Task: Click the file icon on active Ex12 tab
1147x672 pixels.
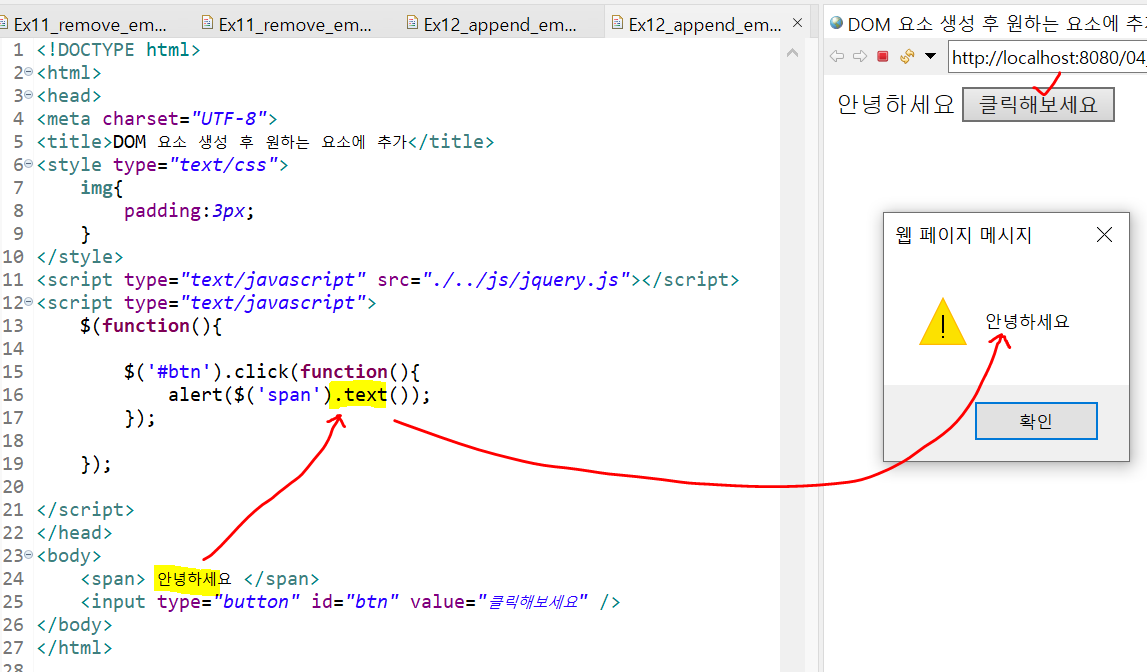Action: [x=617, y=23]
